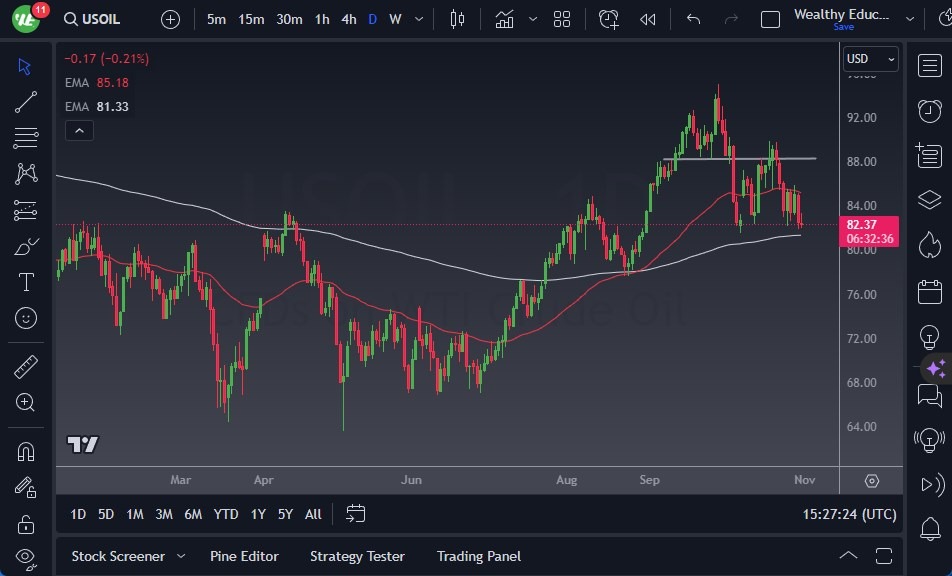Select the trend line tool

coord(24,102)
